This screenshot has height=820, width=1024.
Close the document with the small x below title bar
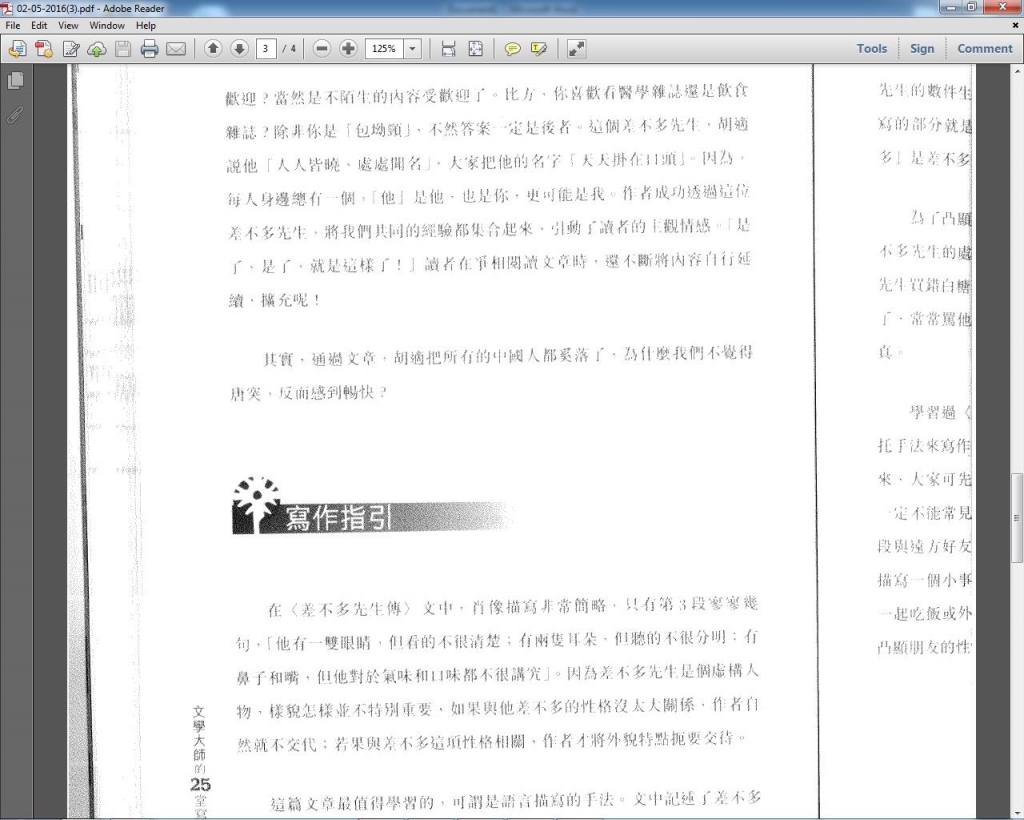[x=1015, y=25]
